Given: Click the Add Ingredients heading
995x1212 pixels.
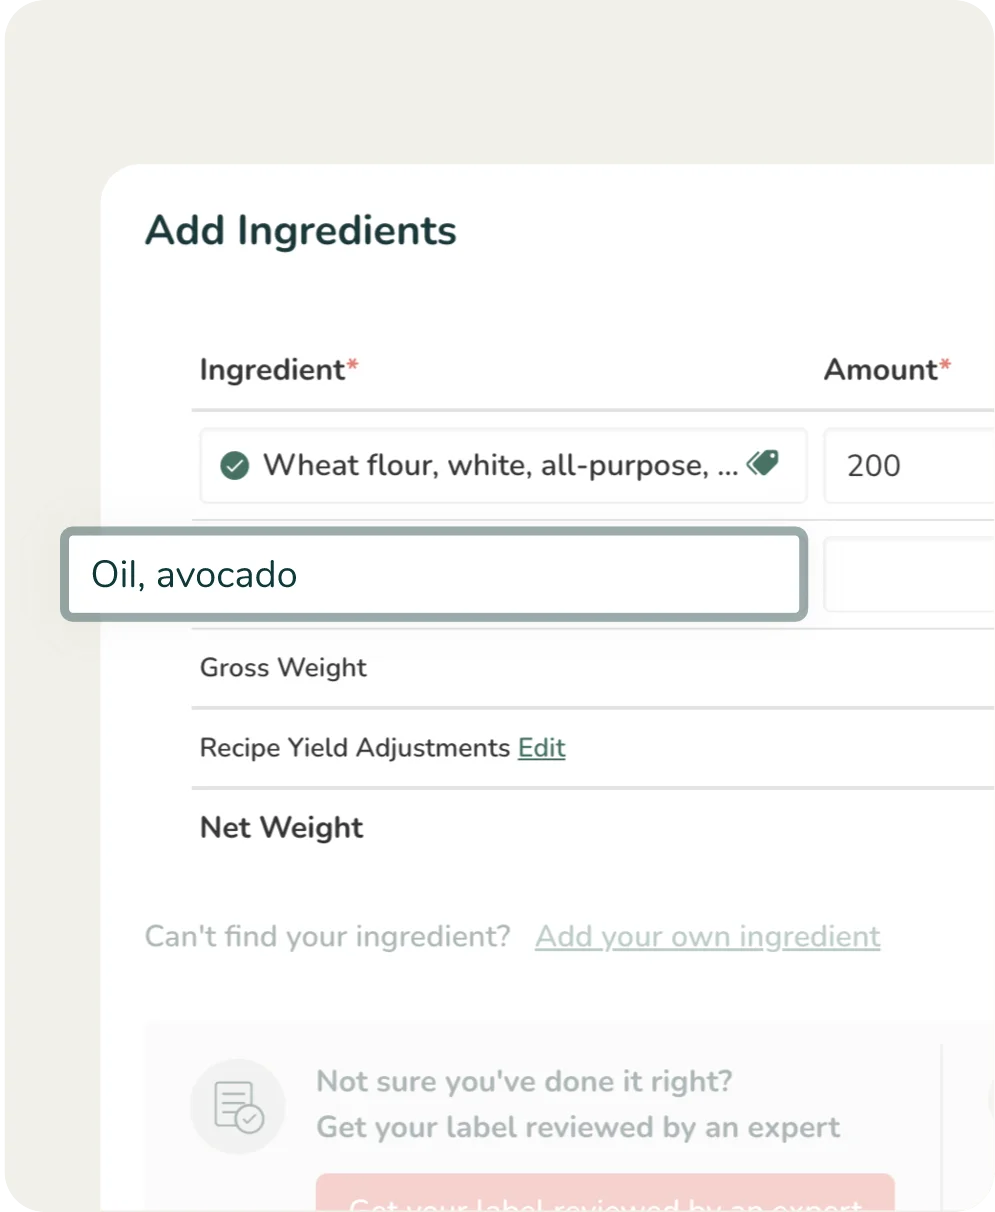Looking at the screenshot, I should pos(300,231).
